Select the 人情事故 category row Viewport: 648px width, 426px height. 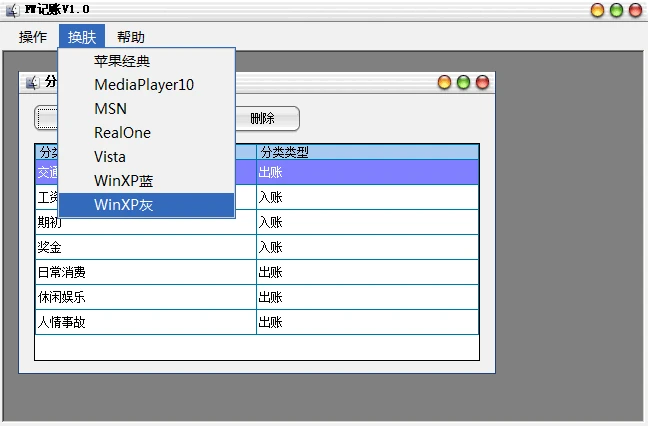257,322
